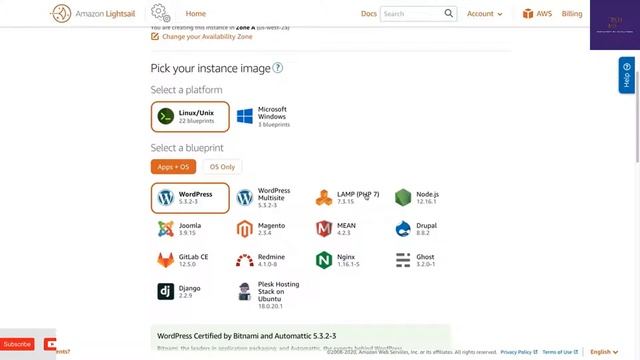
Task: Open the Billing link
Action: click(x=571, y=13)
